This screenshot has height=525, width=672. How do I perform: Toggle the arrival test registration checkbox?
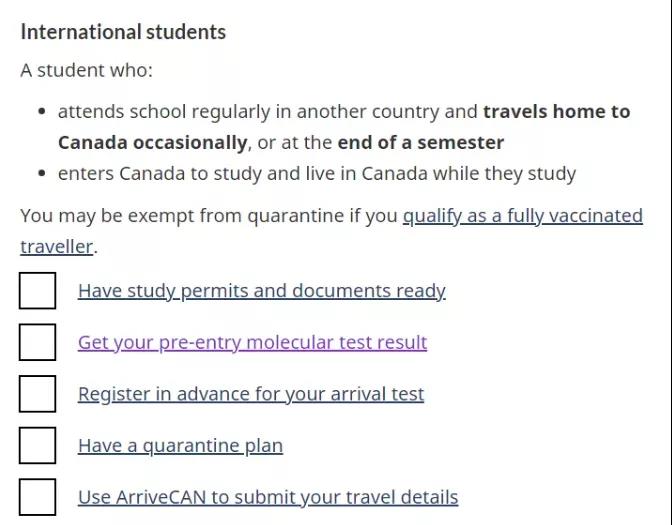[37, 394]
